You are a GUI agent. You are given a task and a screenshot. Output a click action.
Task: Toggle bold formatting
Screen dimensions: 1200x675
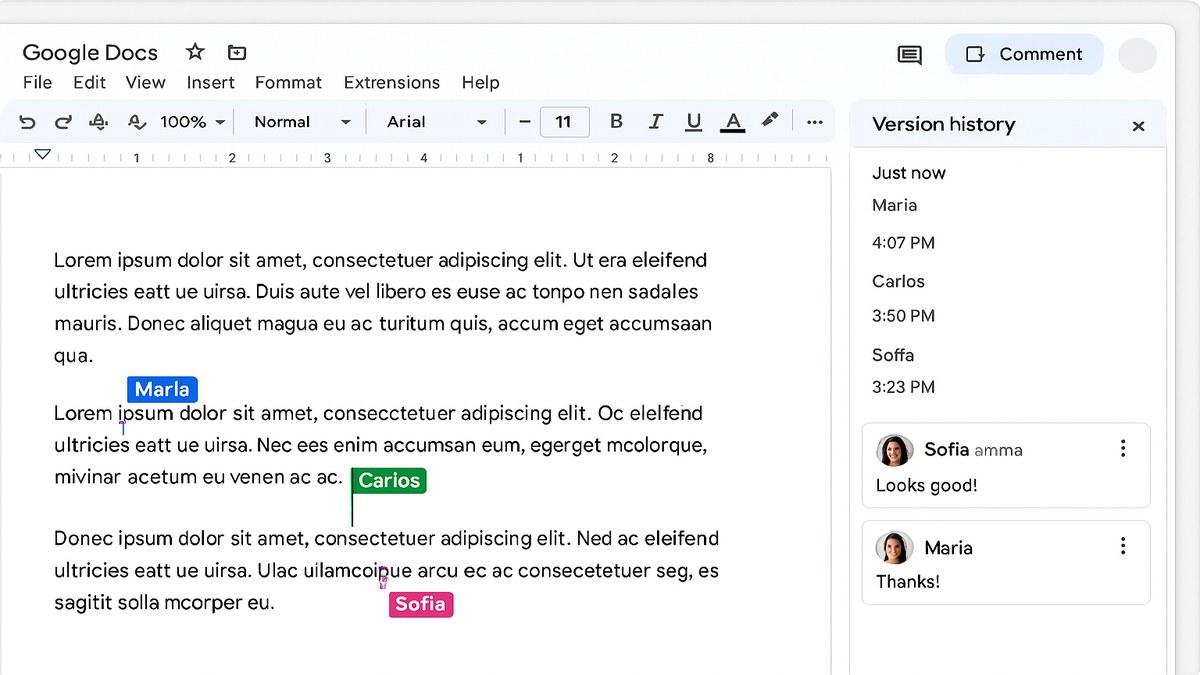[616, 121]
